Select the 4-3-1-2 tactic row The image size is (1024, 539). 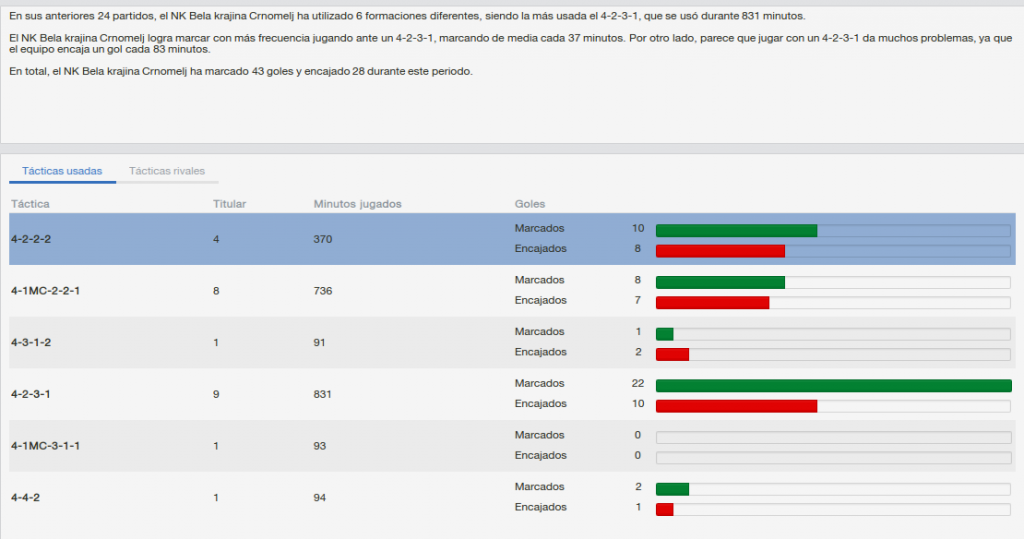pos(512,342)
